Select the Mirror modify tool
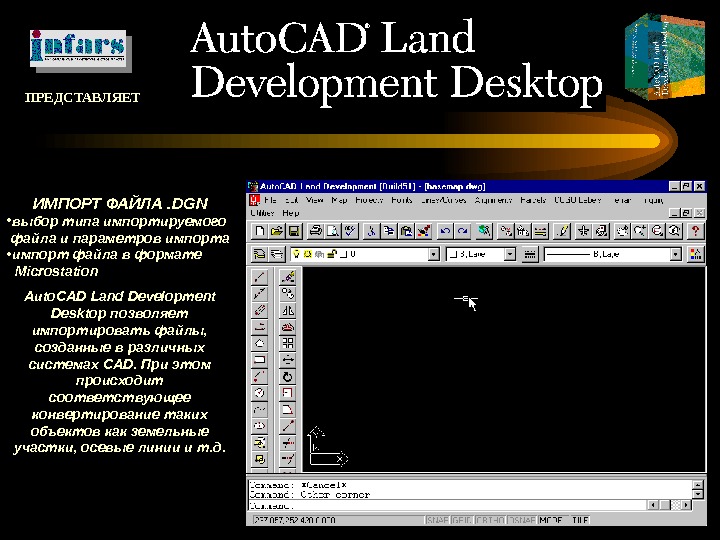Screen dimensions: 720x540 287,310
